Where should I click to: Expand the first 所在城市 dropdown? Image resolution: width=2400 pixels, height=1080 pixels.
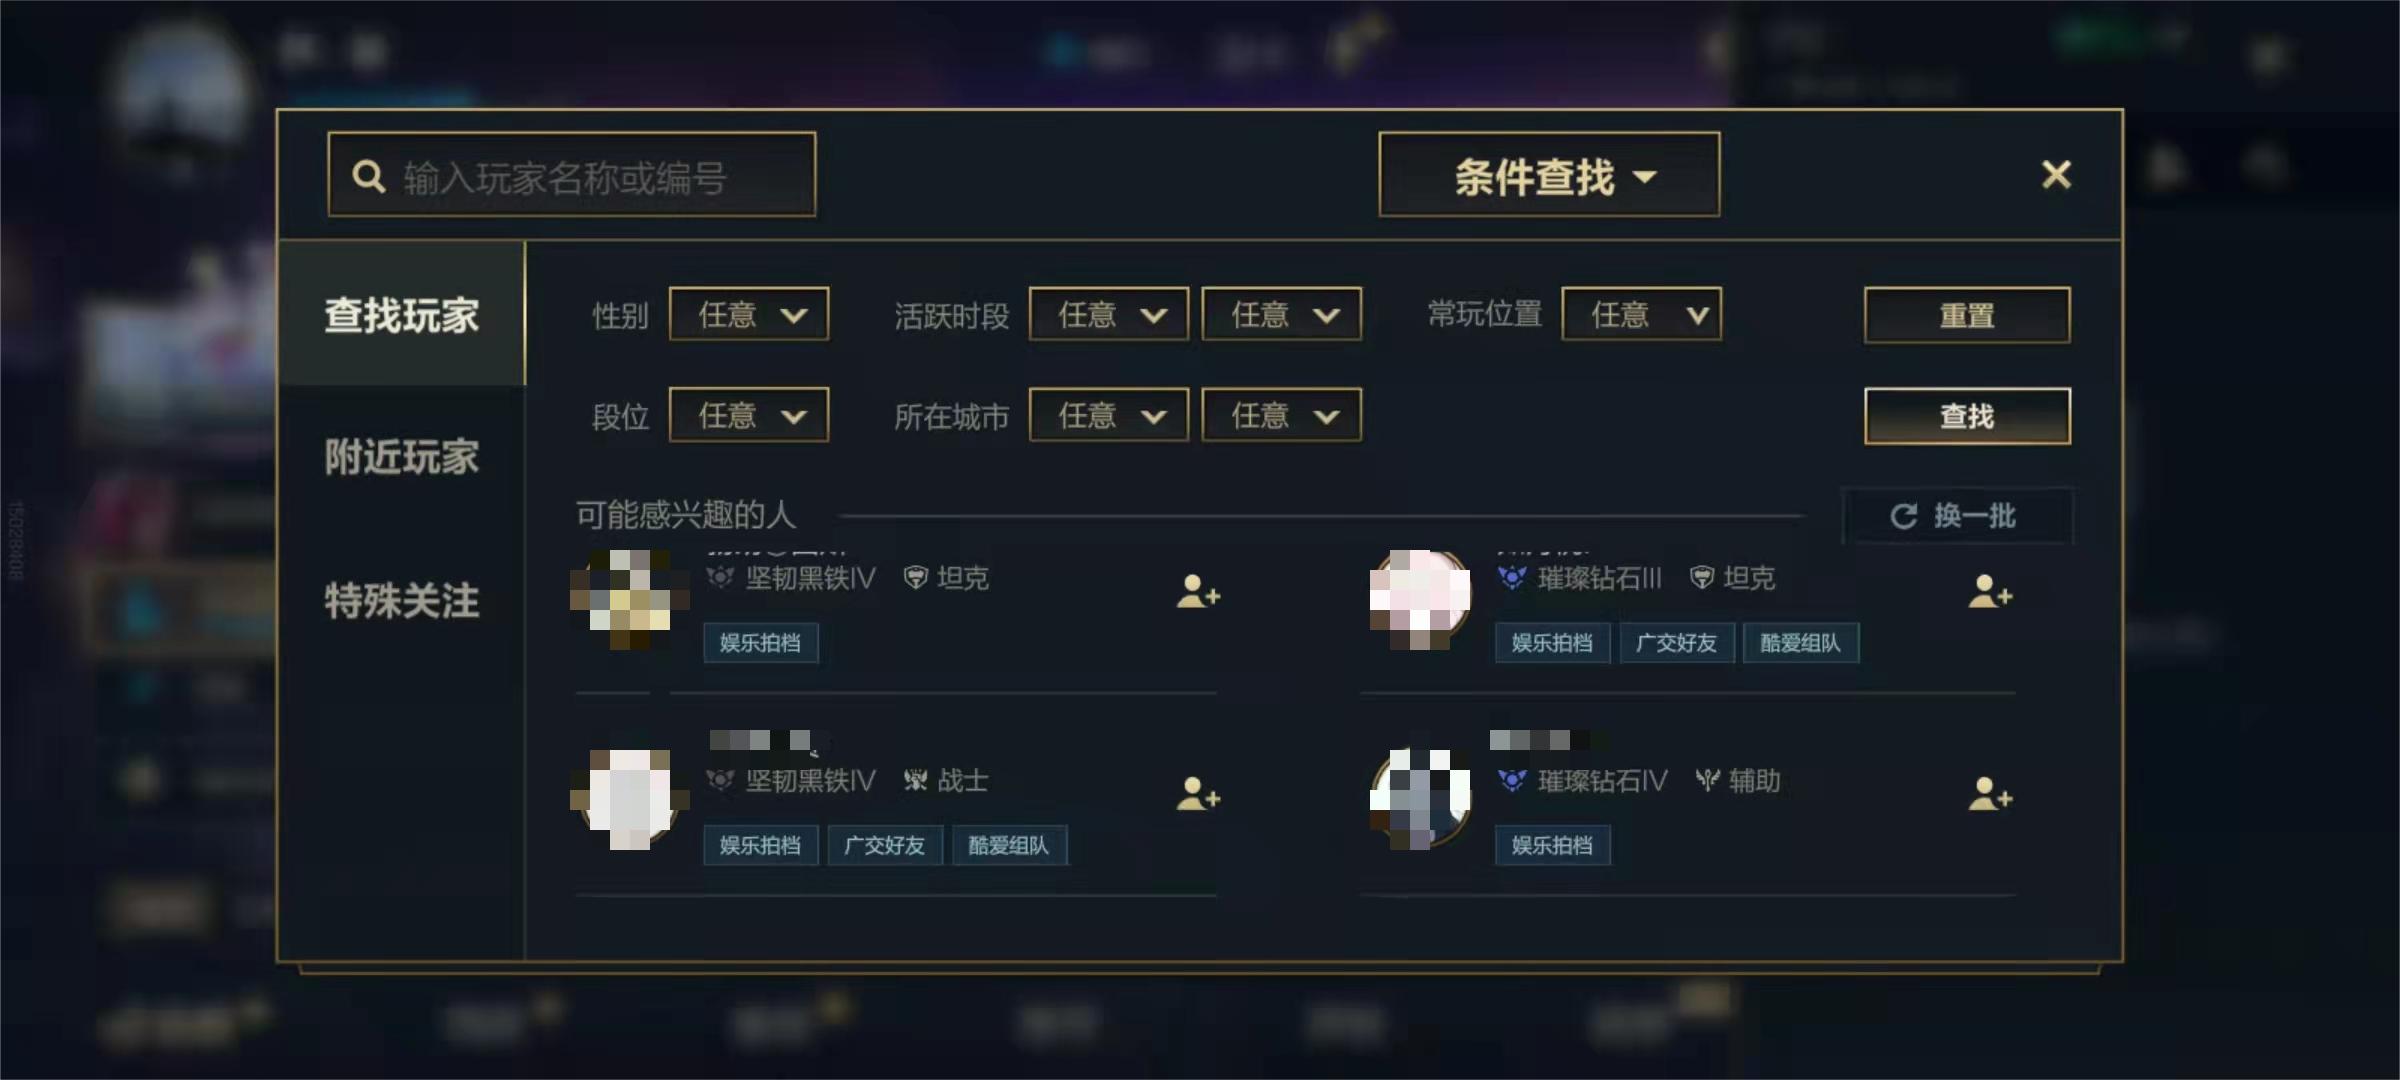[x=1109, y=415]
